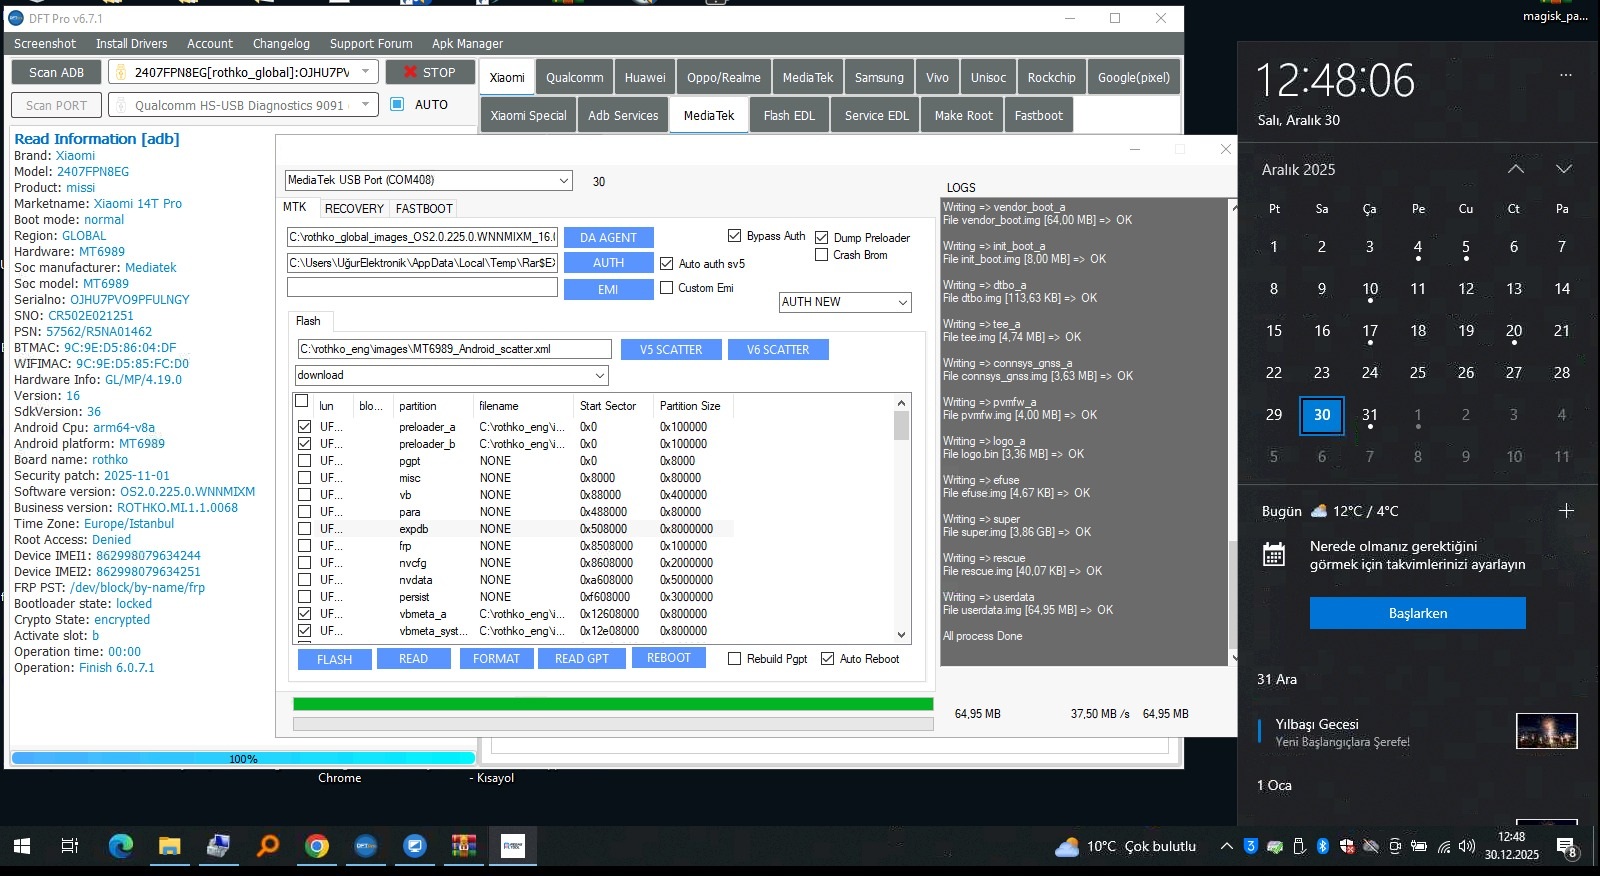The image size is (1600, 876).
Task: Open the volume speaker tray icon
Action: 1467,846
